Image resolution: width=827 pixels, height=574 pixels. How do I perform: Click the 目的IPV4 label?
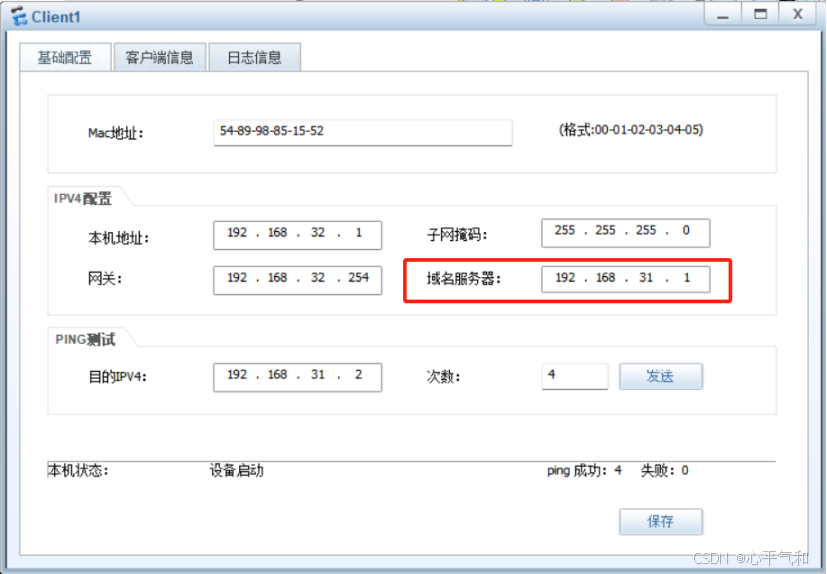(x=117, y=377)
